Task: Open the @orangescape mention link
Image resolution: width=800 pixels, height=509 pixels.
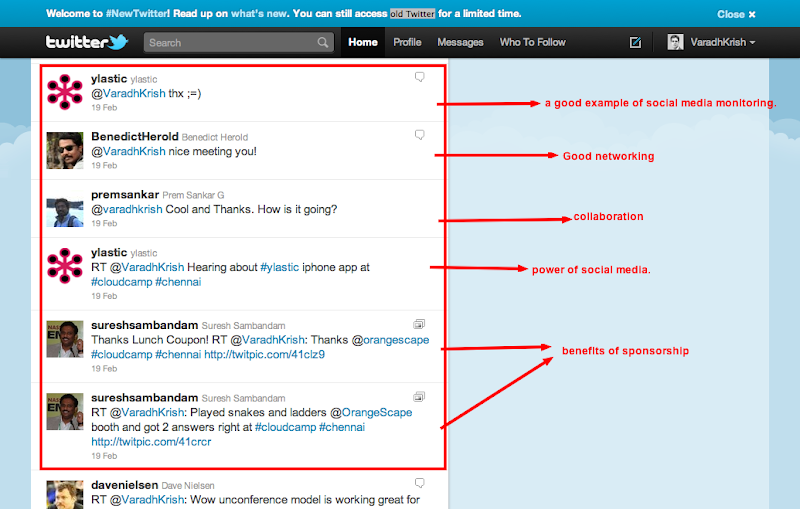Action: [x=390, y=340]
